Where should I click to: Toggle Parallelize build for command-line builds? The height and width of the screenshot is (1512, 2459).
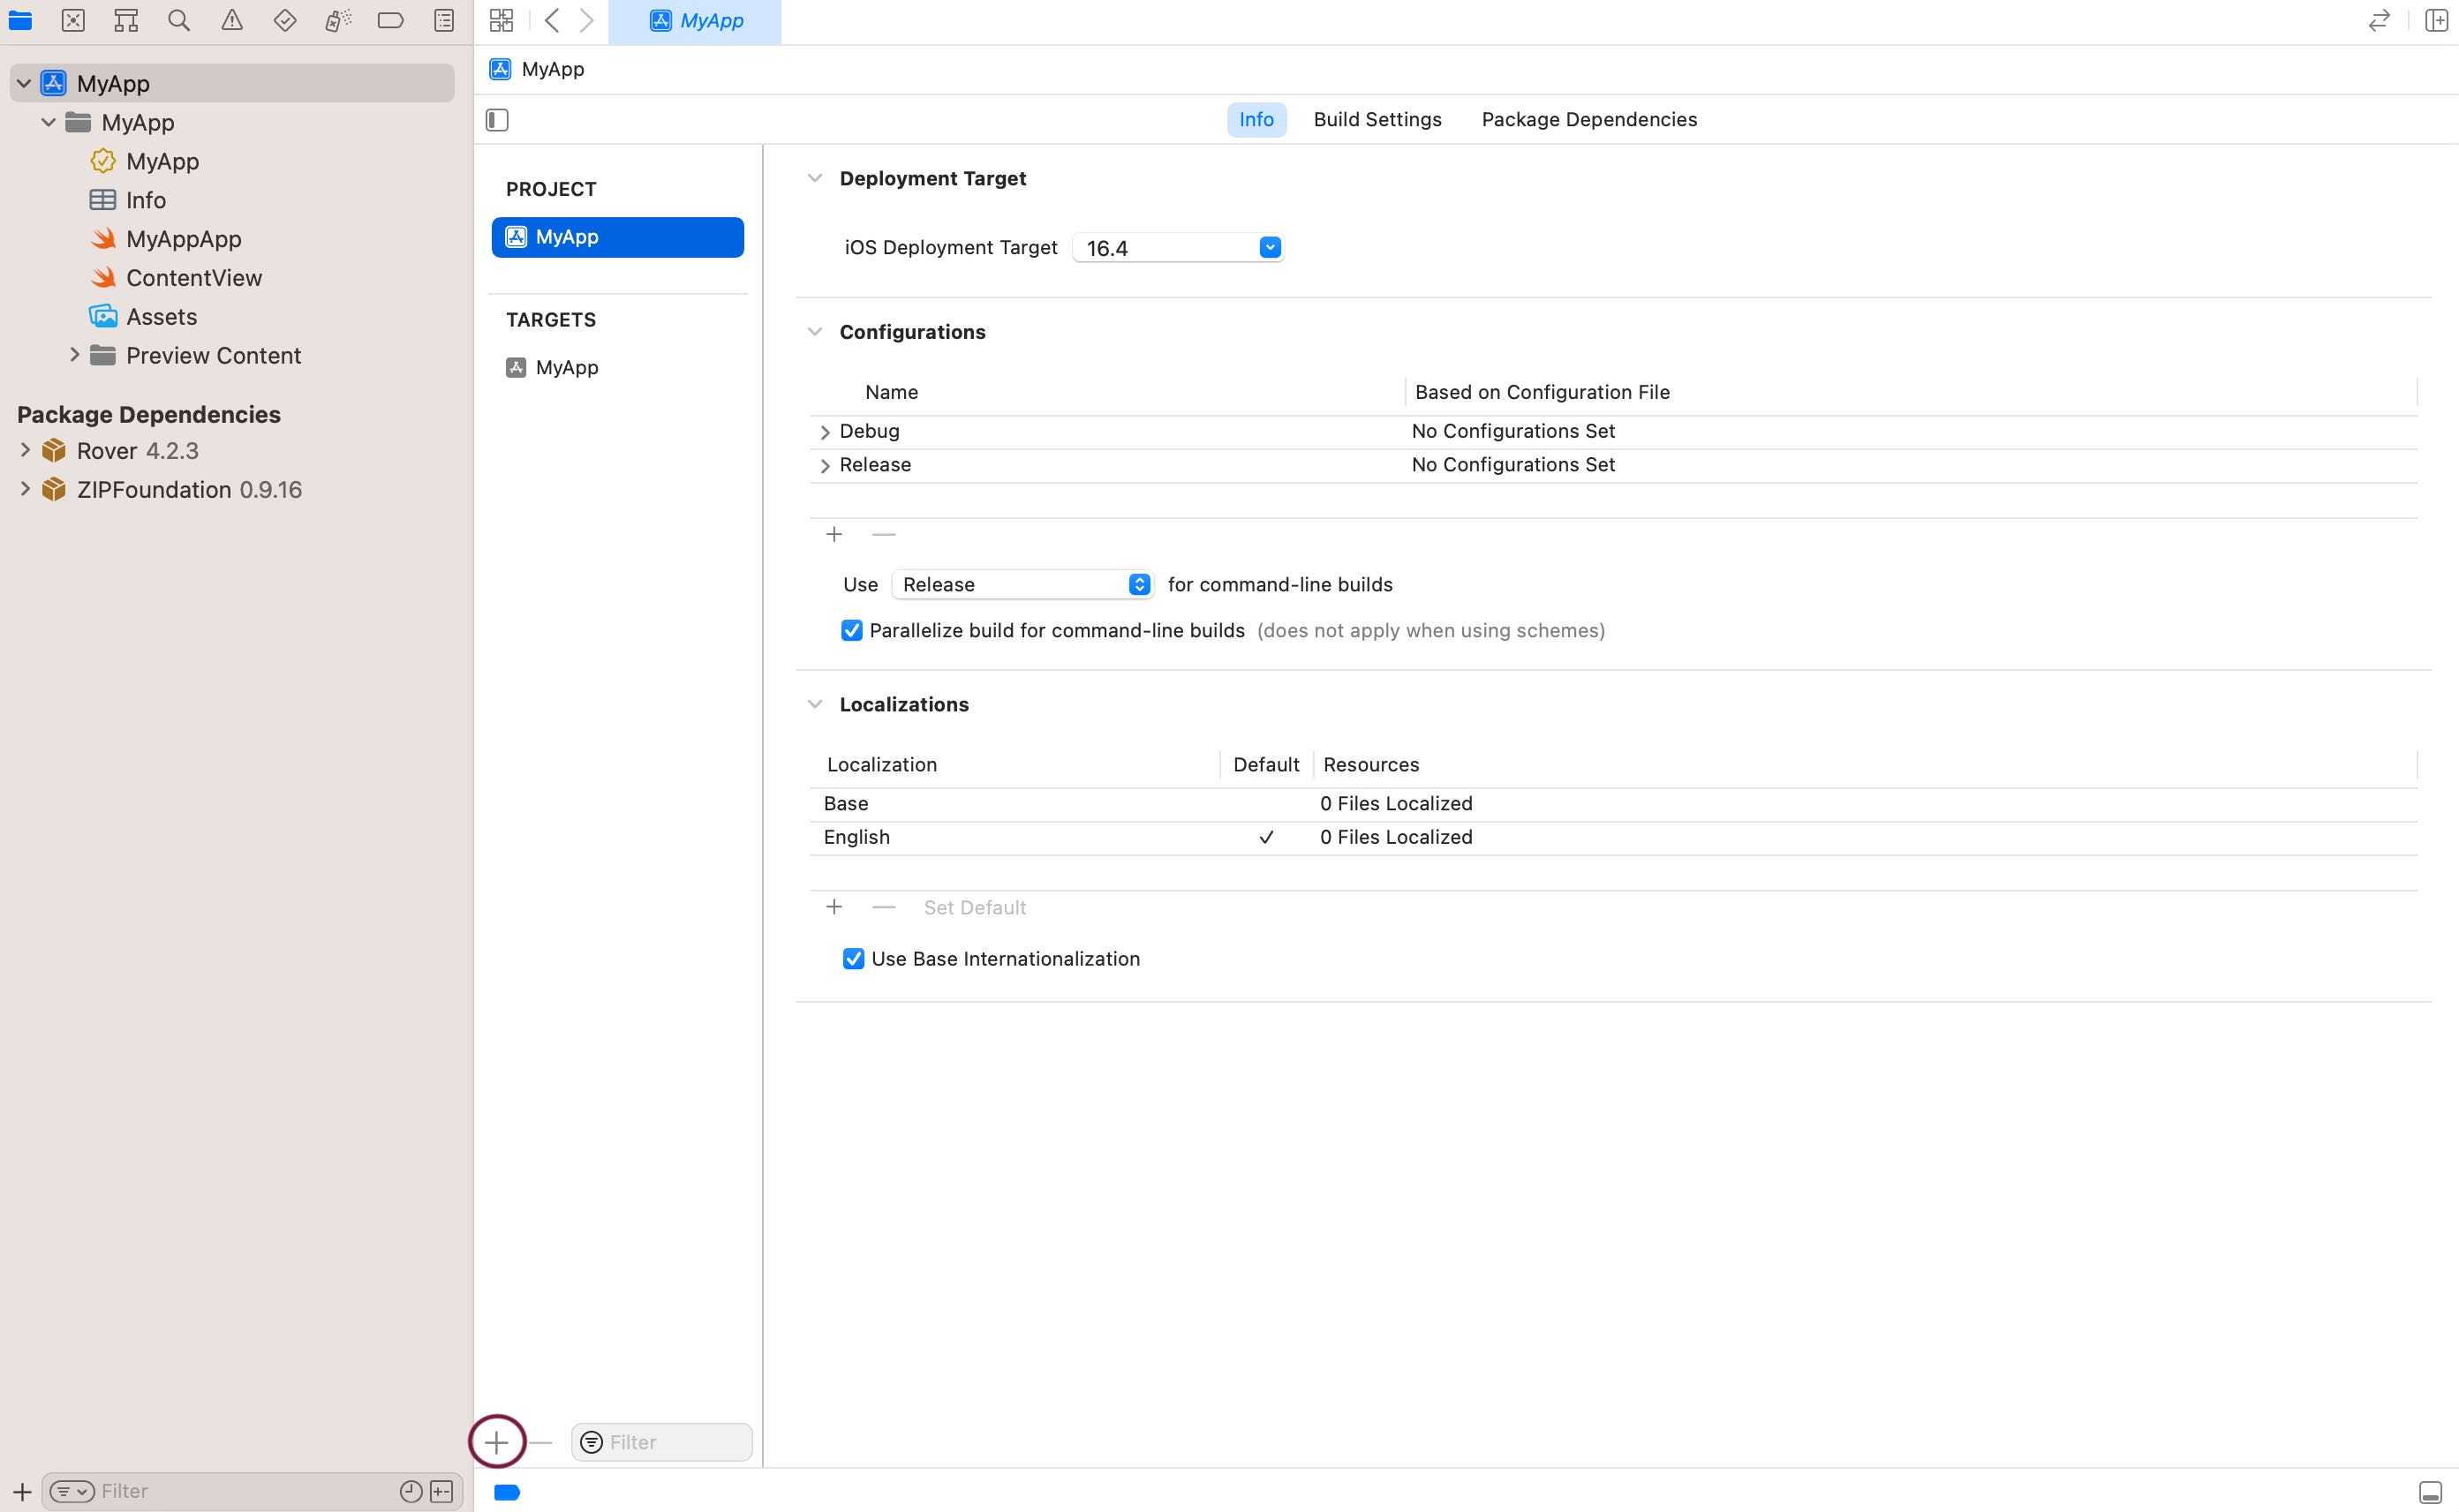[851, 630]
